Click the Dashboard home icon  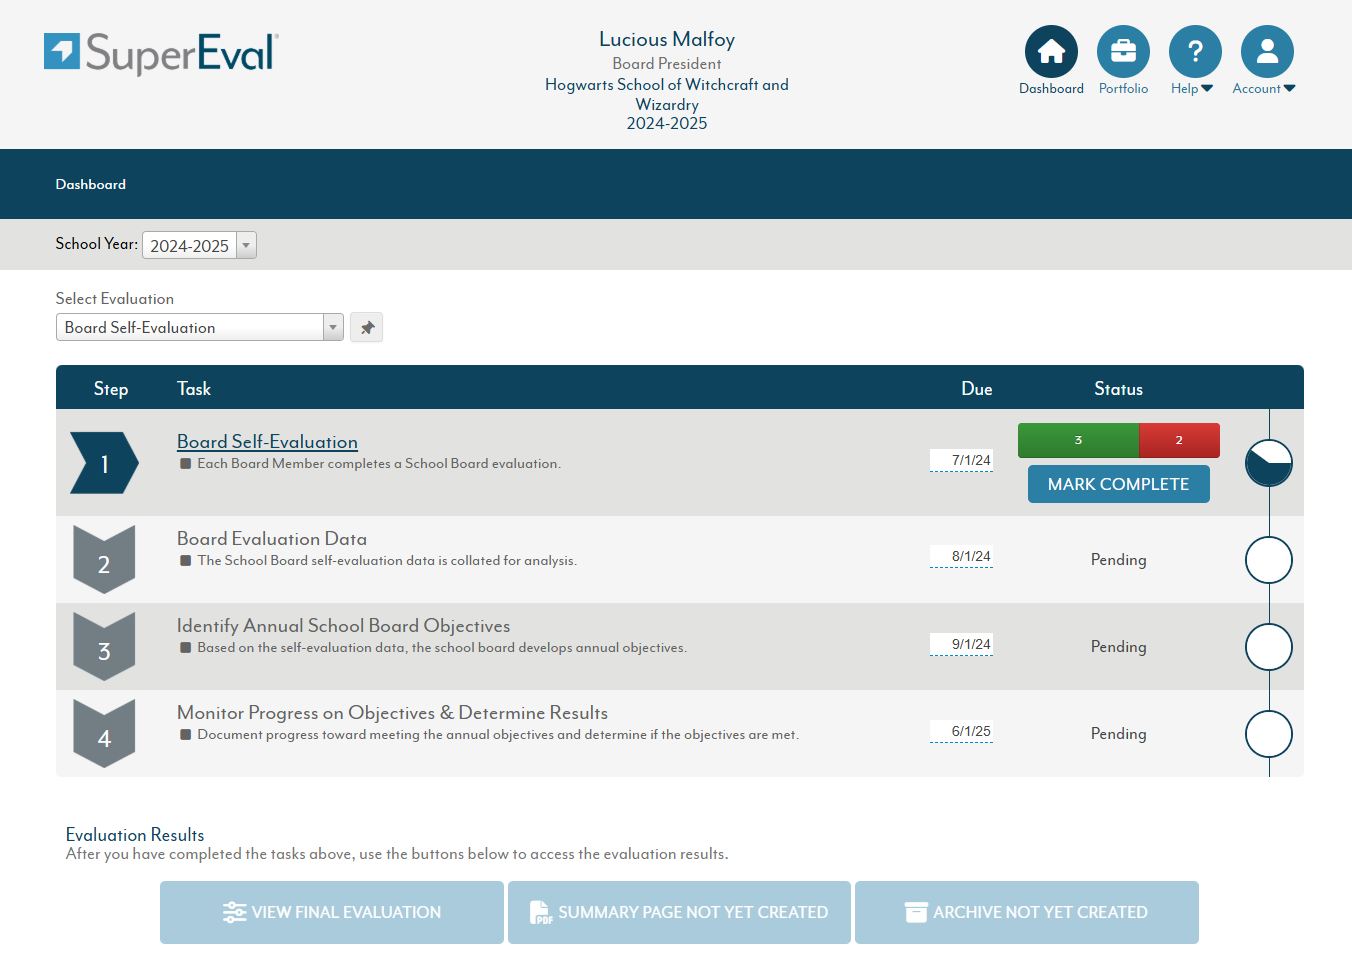coord(1051,52)
